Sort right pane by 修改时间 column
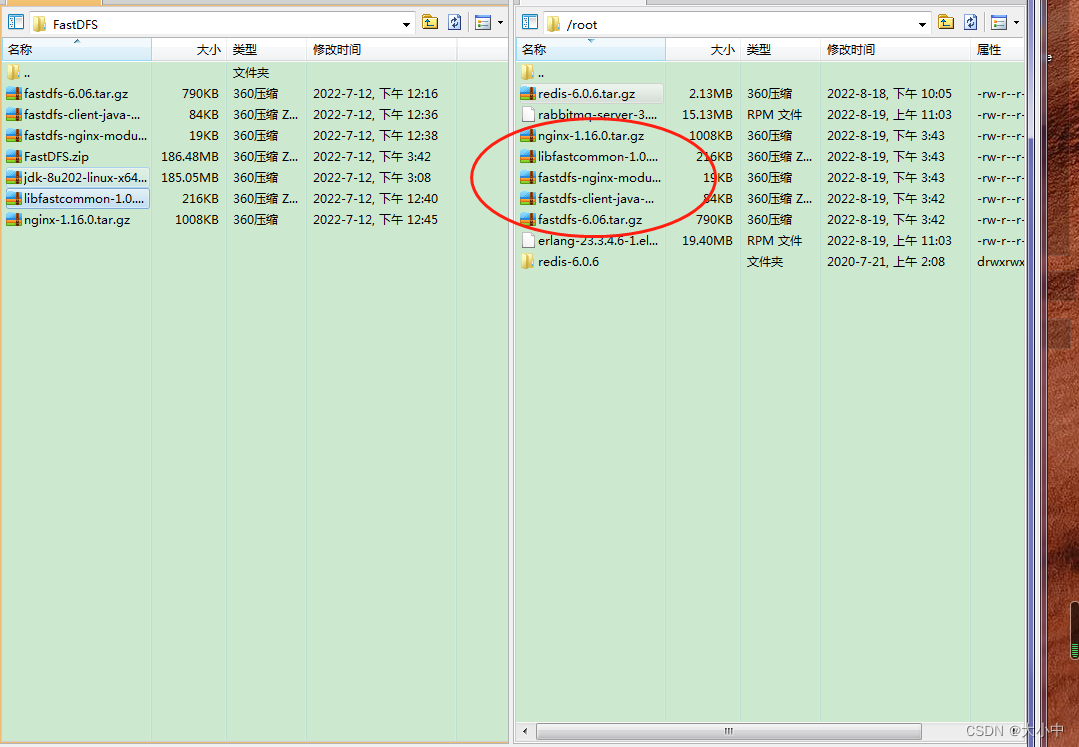Screen dimensions: 1079x747 click(895, 50)
